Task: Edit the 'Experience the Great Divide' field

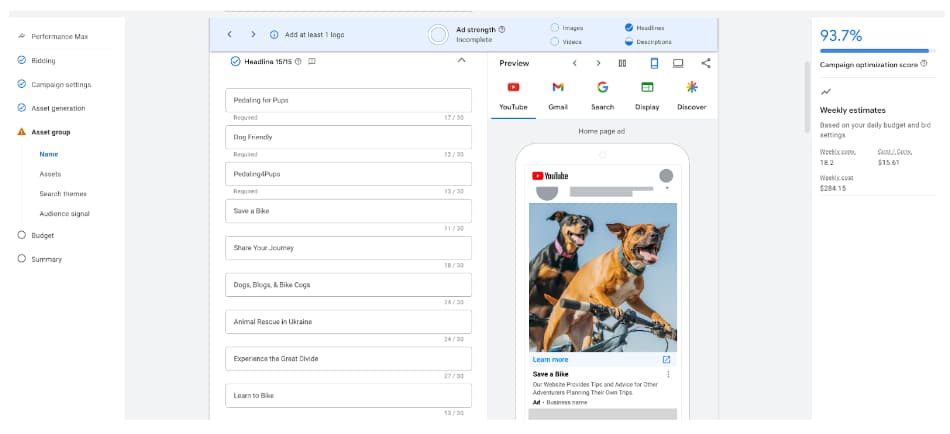Action: pos(348,359)
